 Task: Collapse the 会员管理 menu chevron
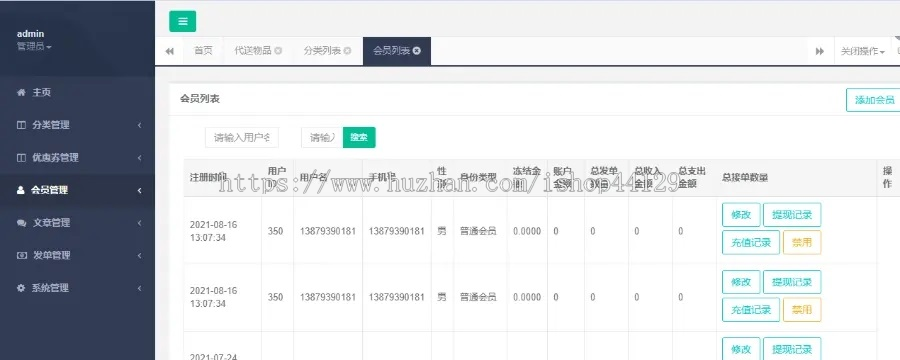coord(139,190)
